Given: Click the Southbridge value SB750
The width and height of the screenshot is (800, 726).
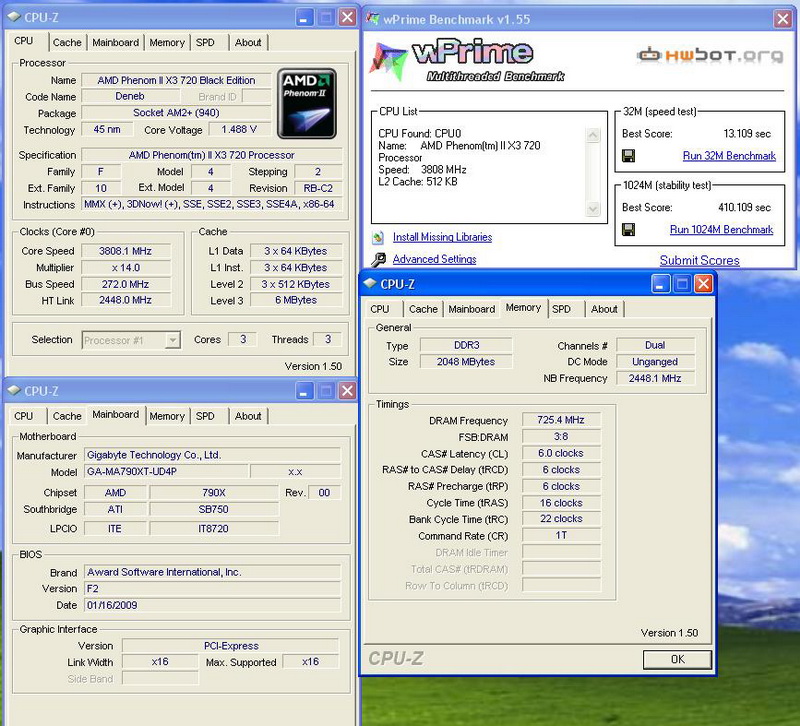Looking at the screenshot, I should (214, 509).
